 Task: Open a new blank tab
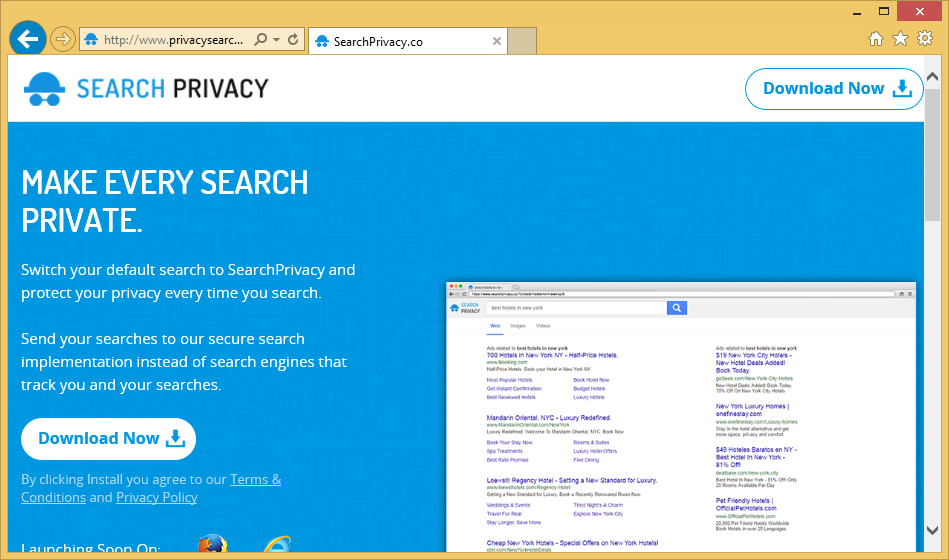point(522,41)
